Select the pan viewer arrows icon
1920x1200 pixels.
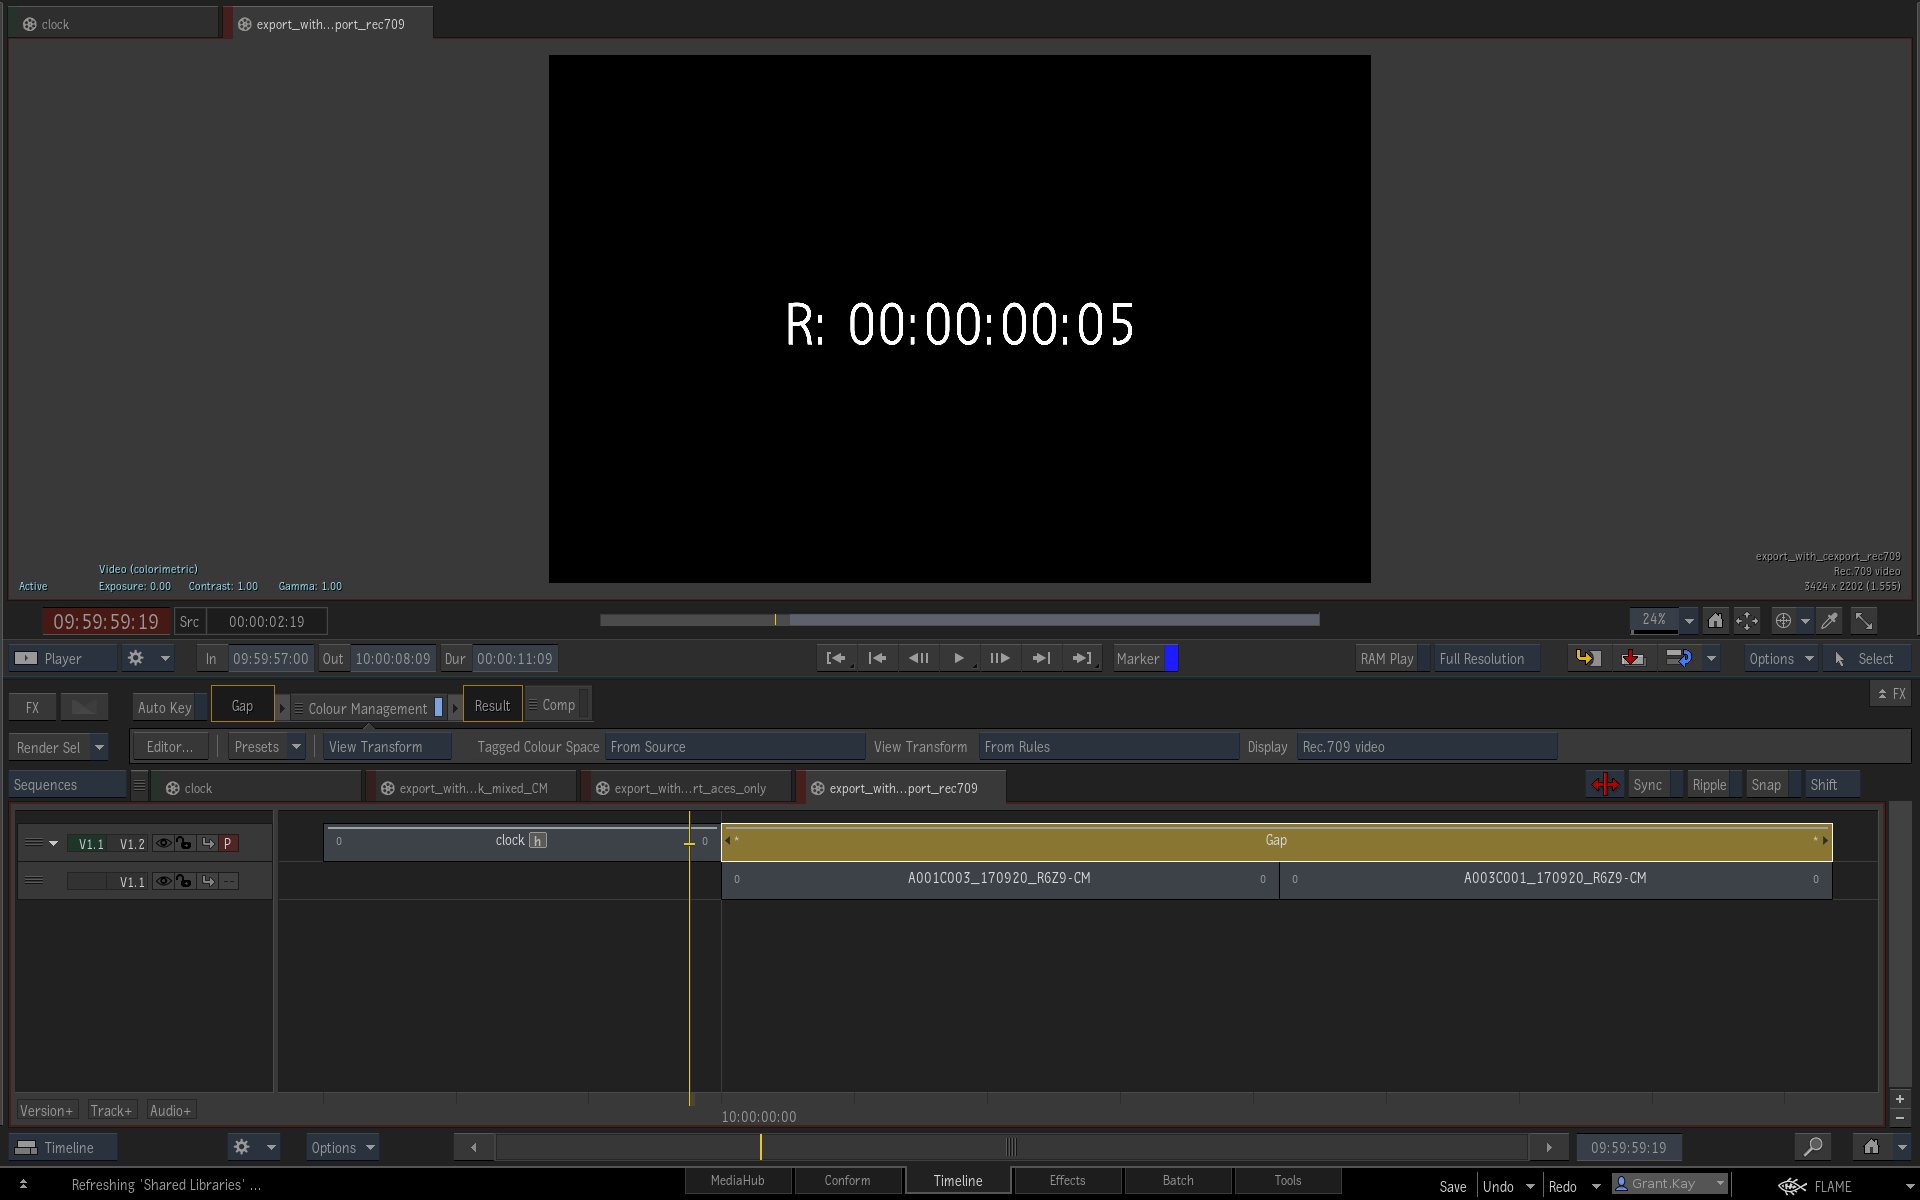(1746, 621)
